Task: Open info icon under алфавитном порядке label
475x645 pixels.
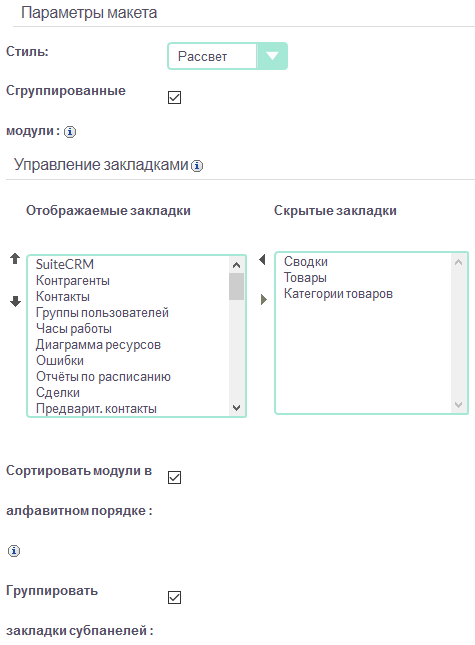Action: [14, 551]
